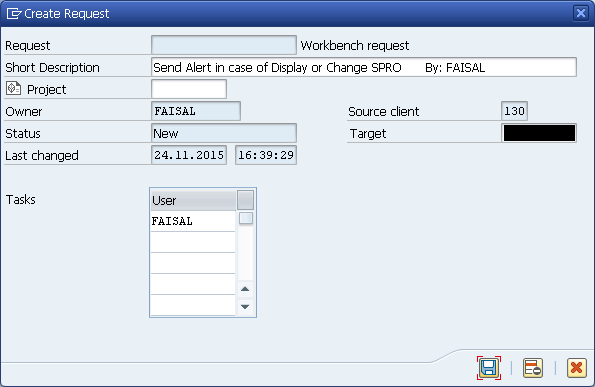The image size is (595, 387).
Task: Click the Last changed time 16:39:29
Action: click(x=266, y=155)
